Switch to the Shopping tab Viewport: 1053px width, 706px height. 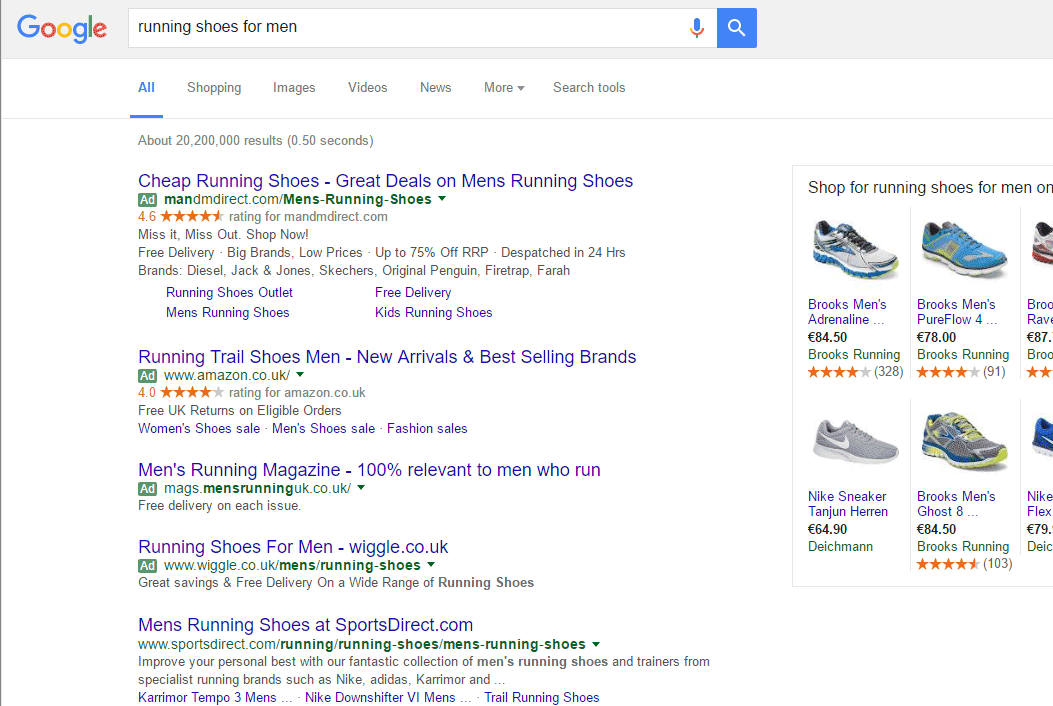(x=214, y=87)
